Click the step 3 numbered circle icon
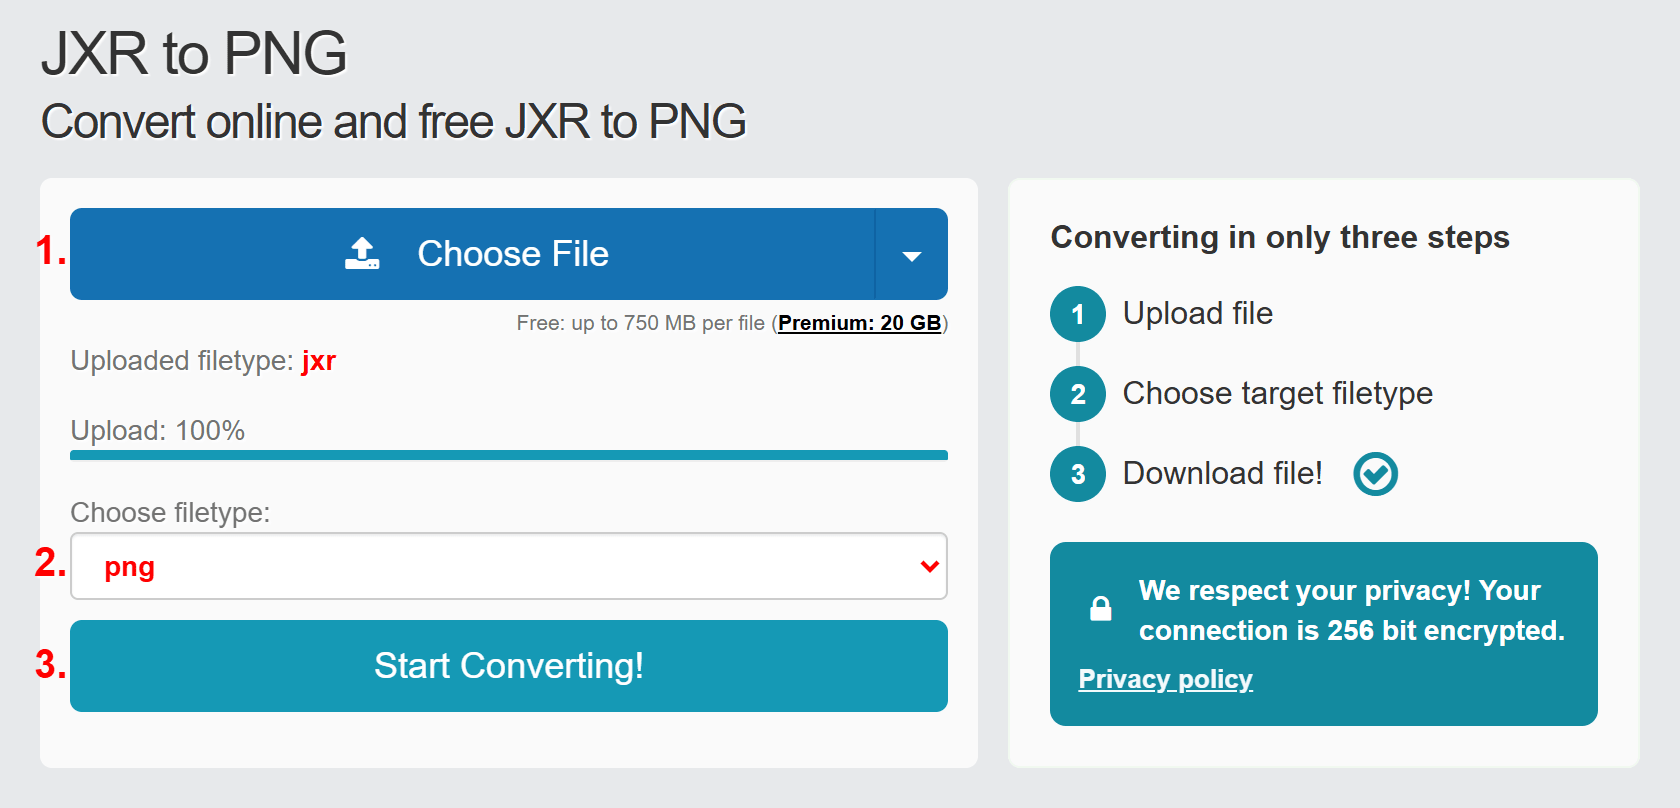The width and height of the screenshot is (1680, 808). pyautogui.click(x=1077, y=474)
